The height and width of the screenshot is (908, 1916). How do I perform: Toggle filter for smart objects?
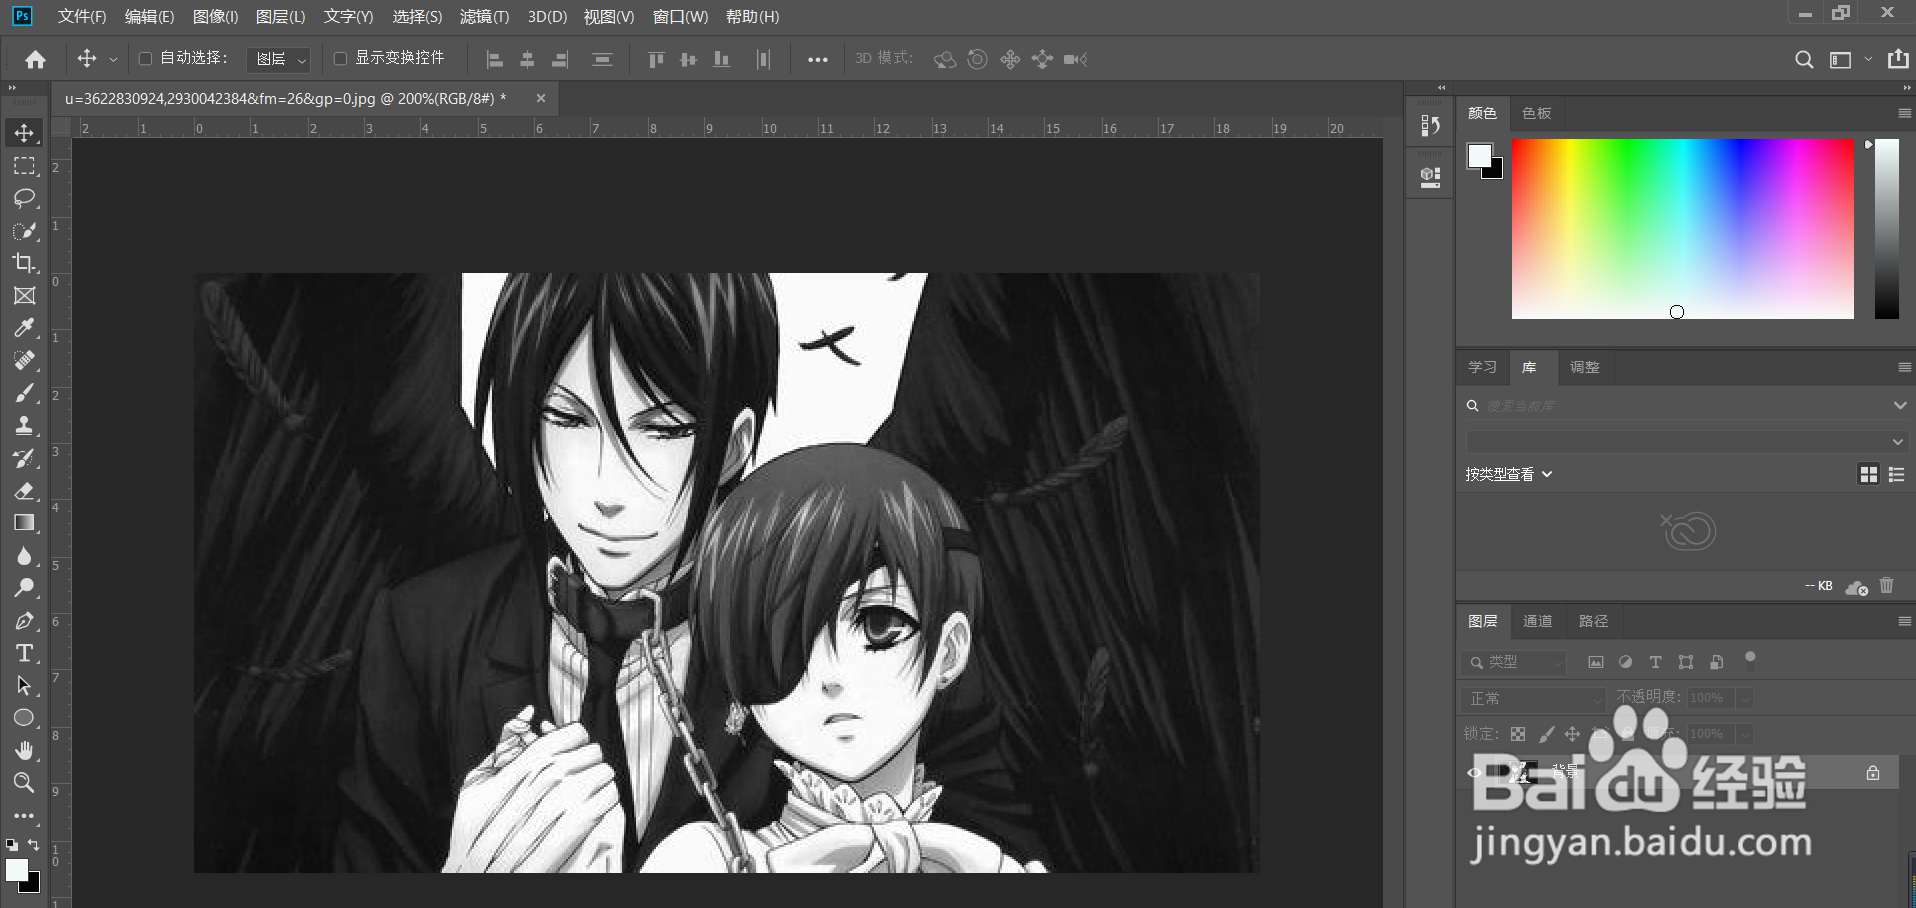(1716, 662)
